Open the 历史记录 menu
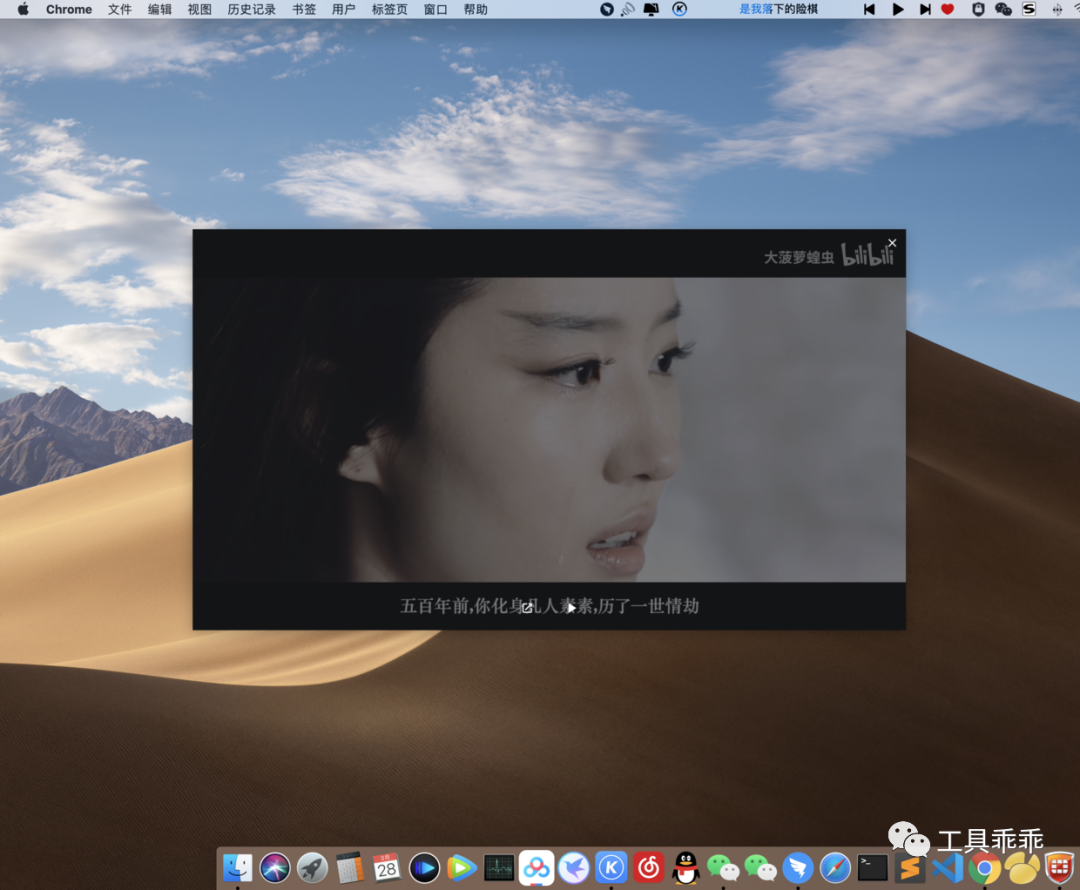The image size is (1080, 890). click(251, 9)
